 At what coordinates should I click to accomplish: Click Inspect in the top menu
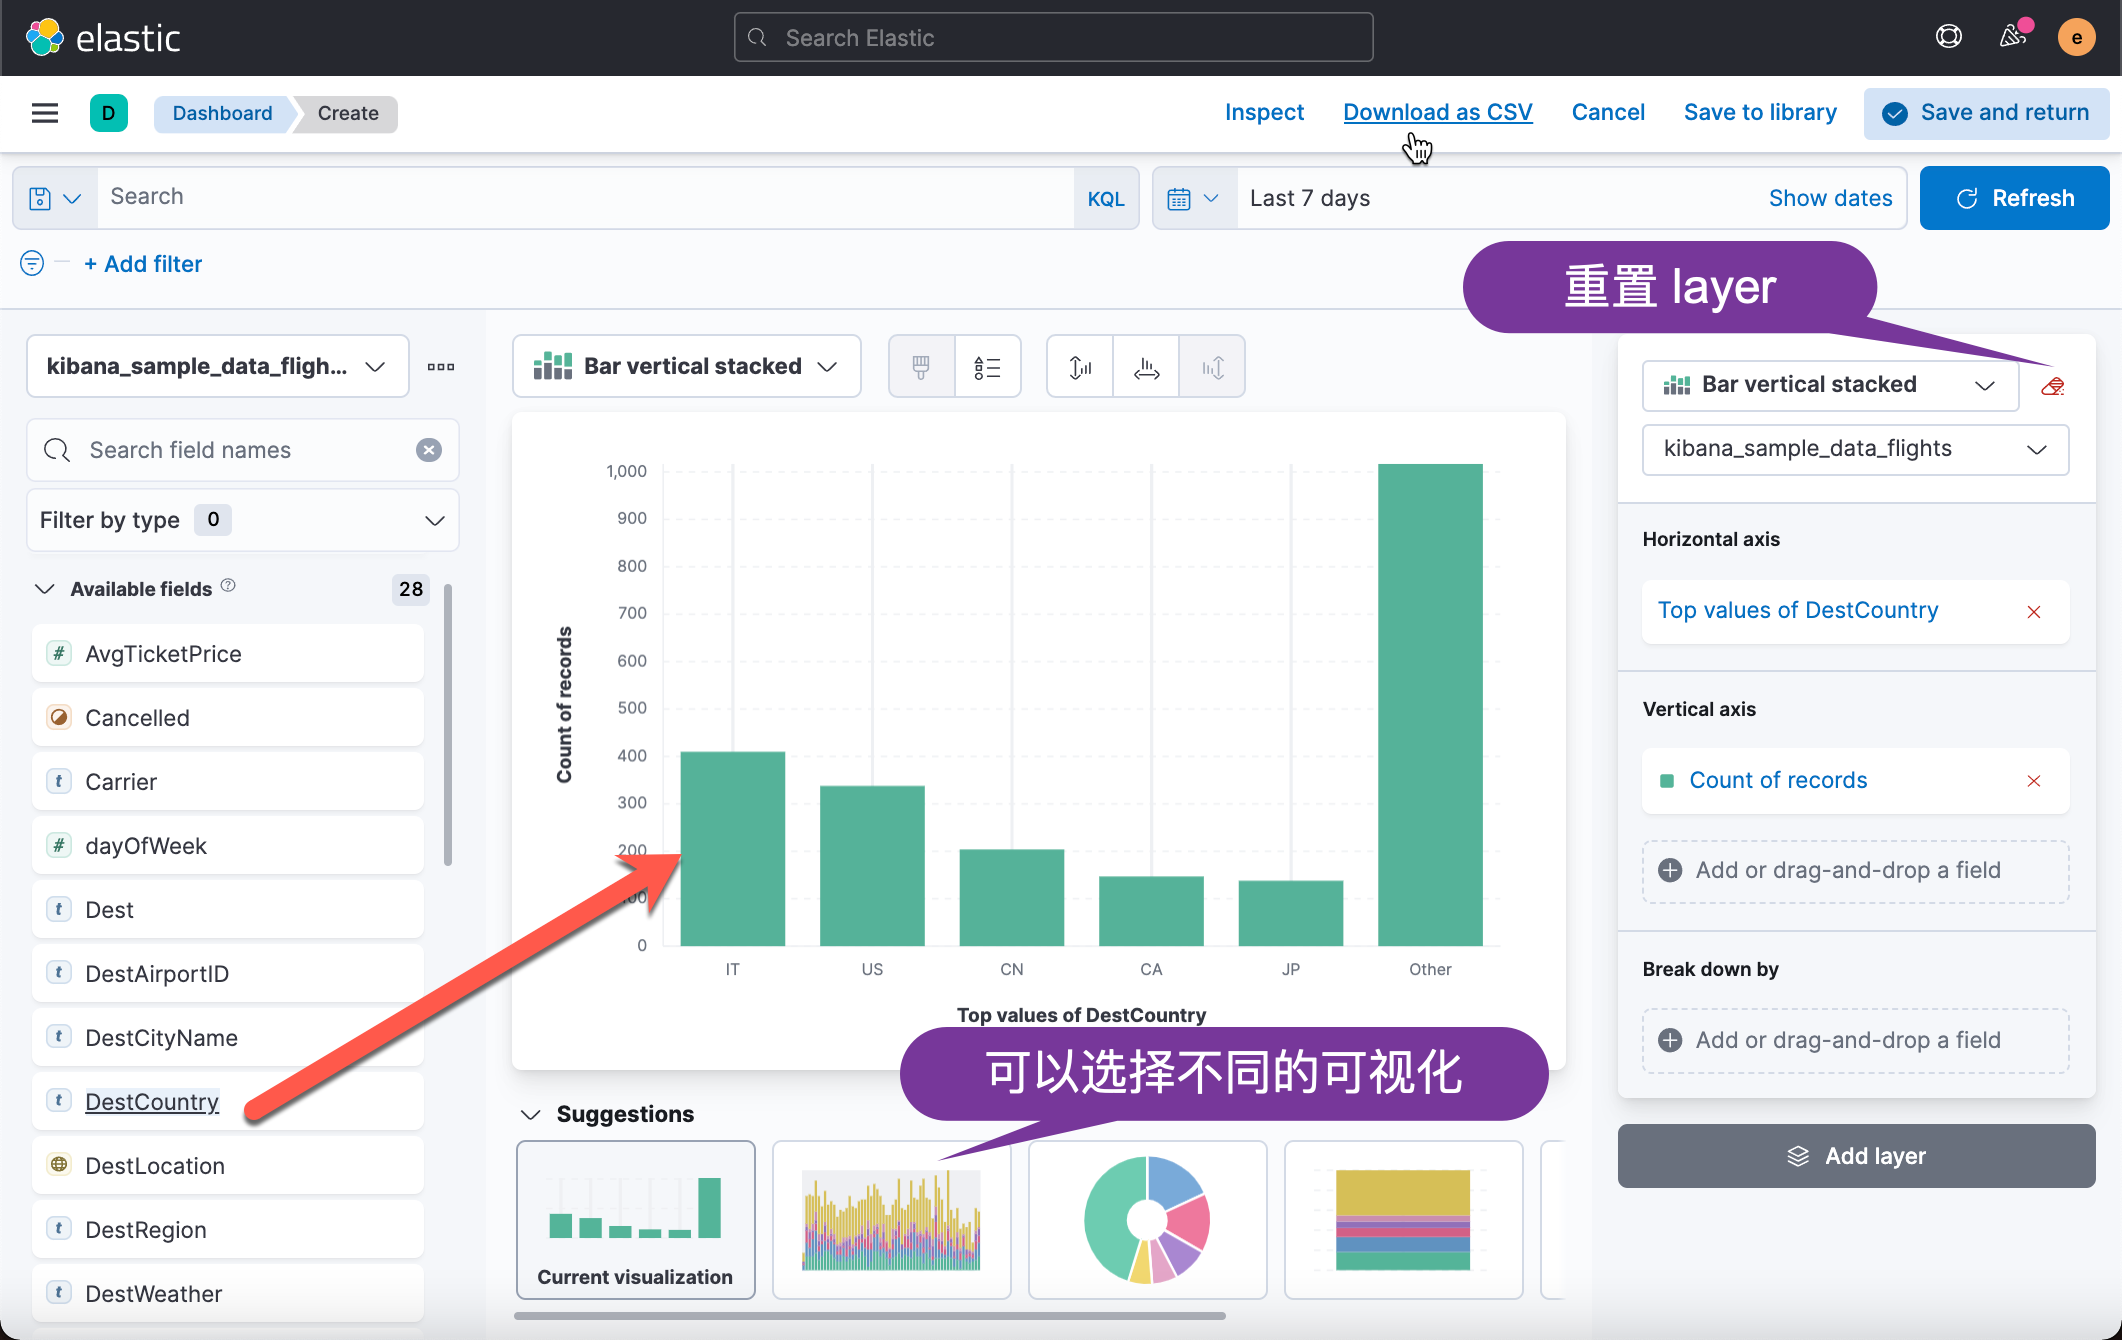click(x=1264, y=112)
